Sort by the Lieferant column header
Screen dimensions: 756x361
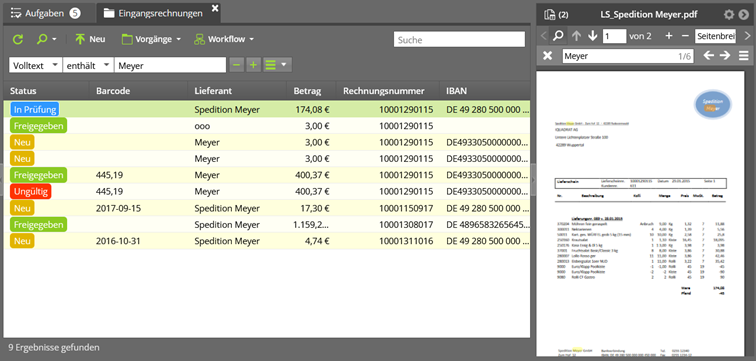pos(237,91)
